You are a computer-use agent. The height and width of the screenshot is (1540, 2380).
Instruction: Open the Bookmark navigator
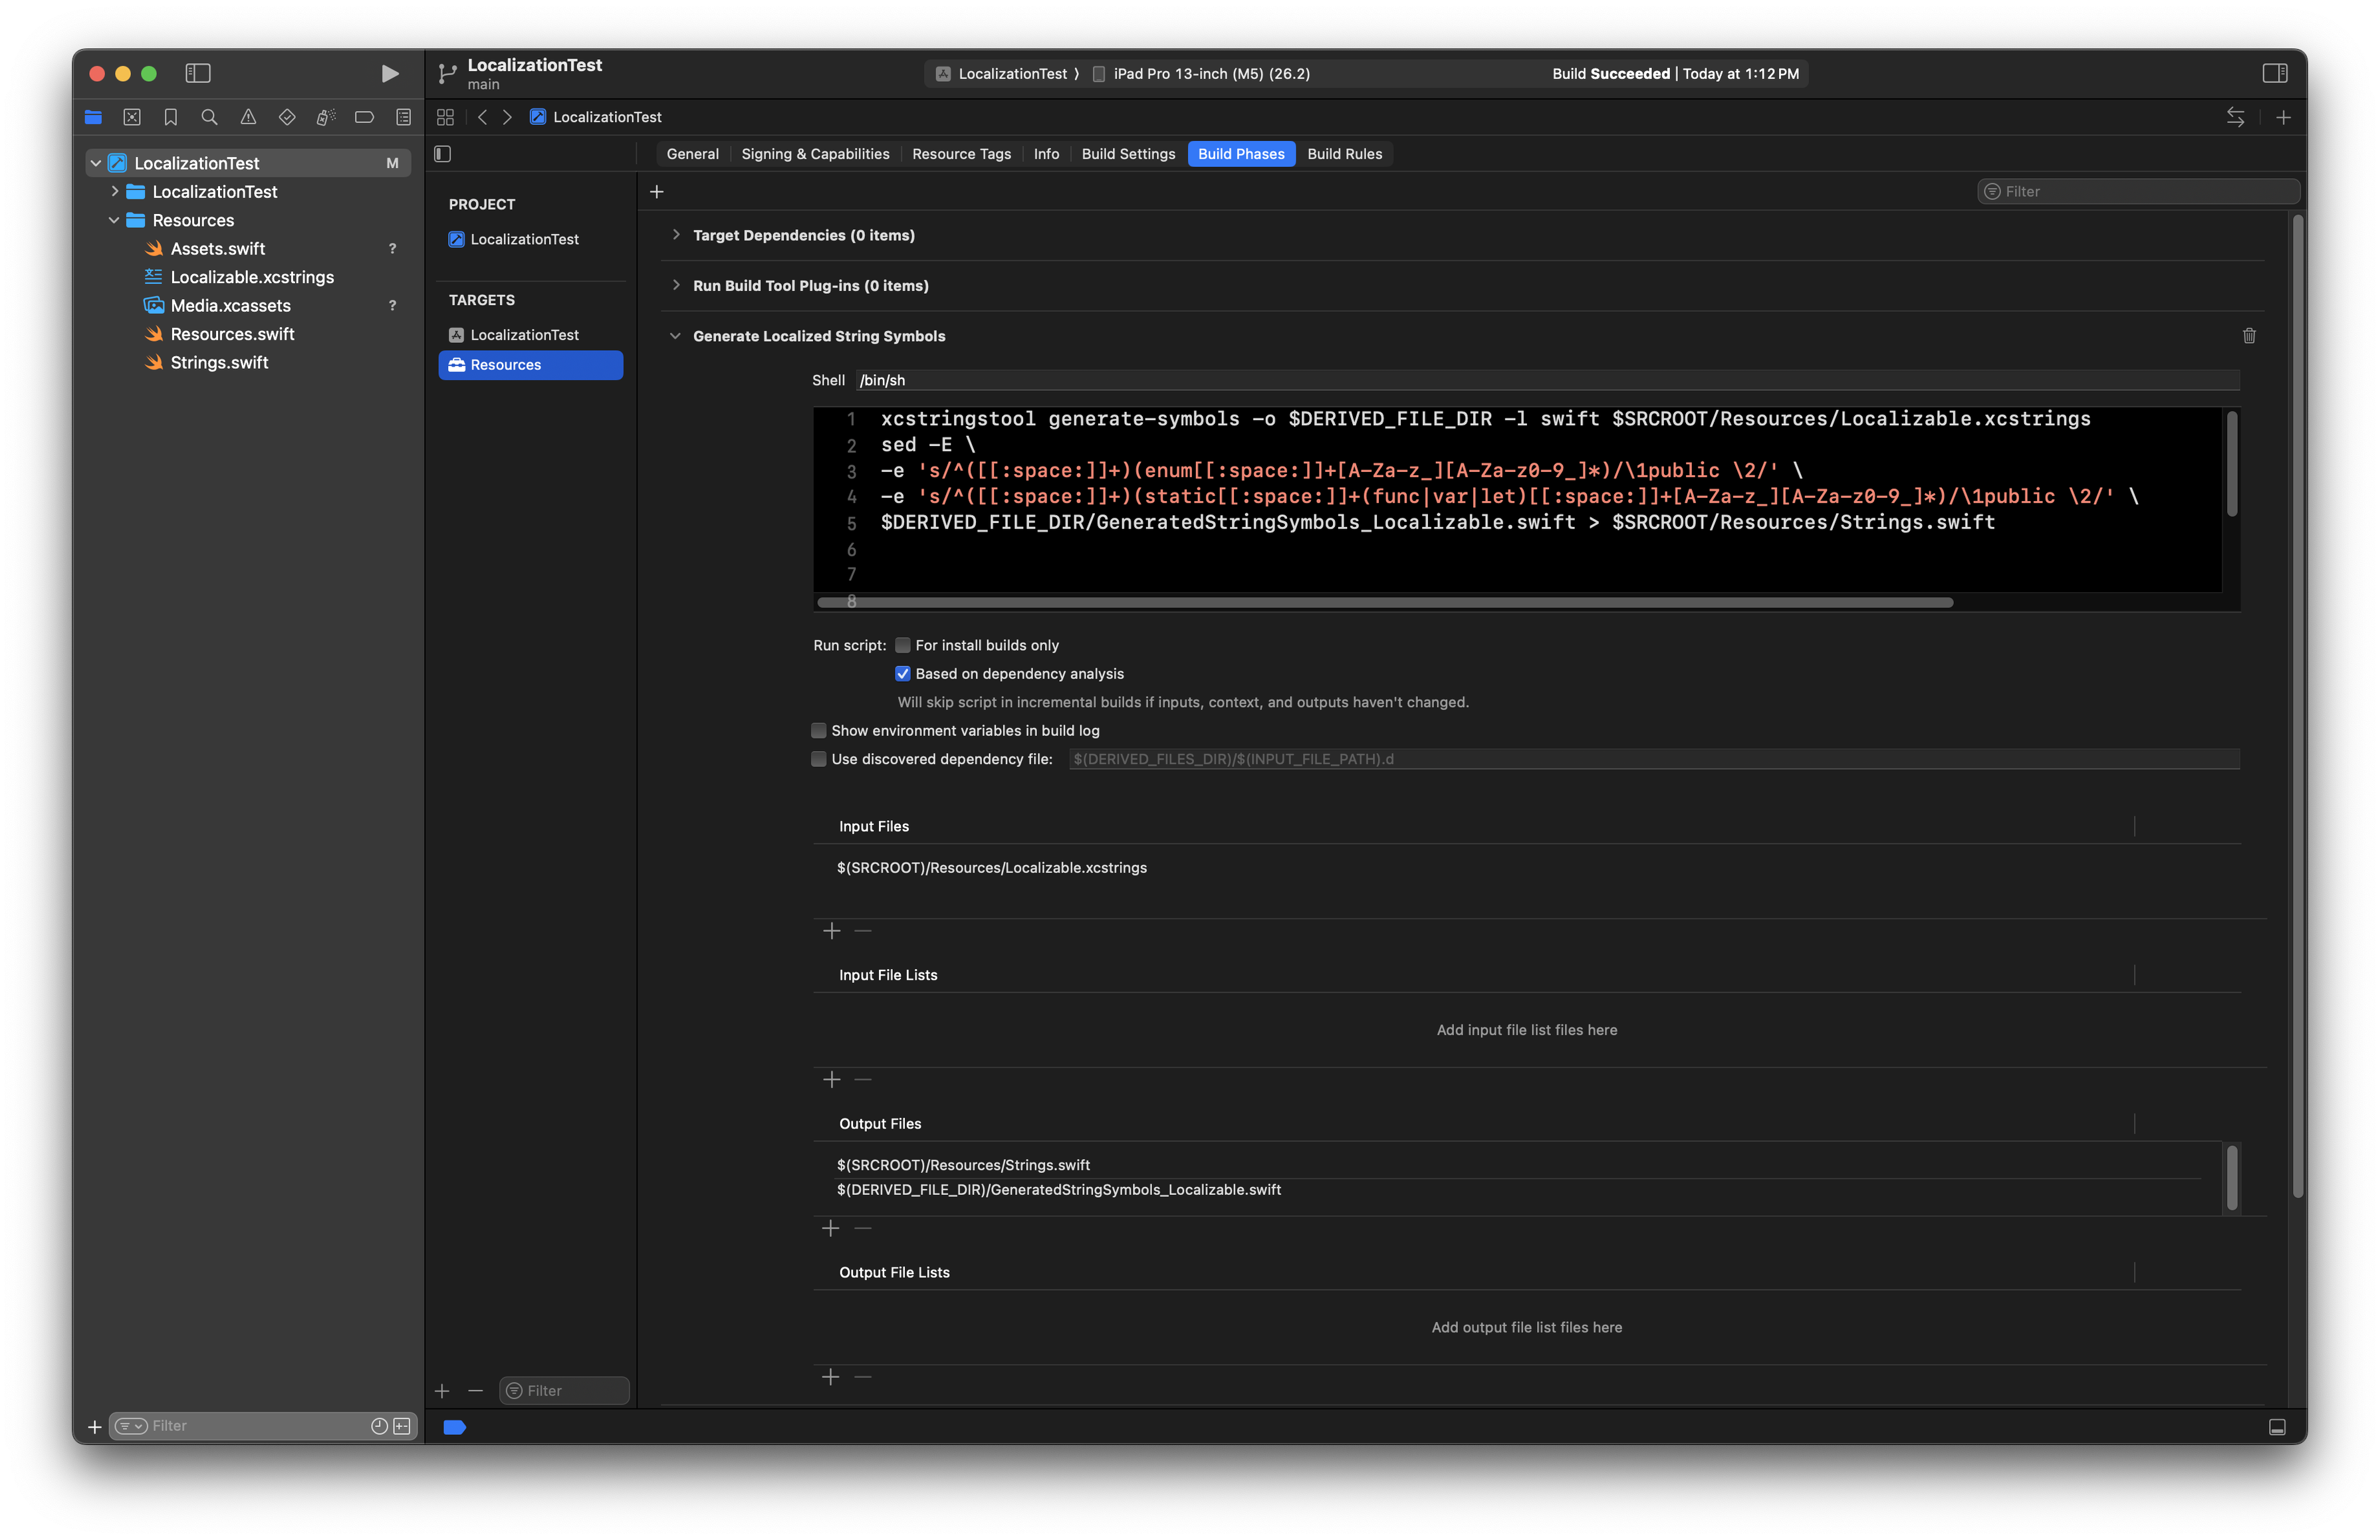click(171, 117)
